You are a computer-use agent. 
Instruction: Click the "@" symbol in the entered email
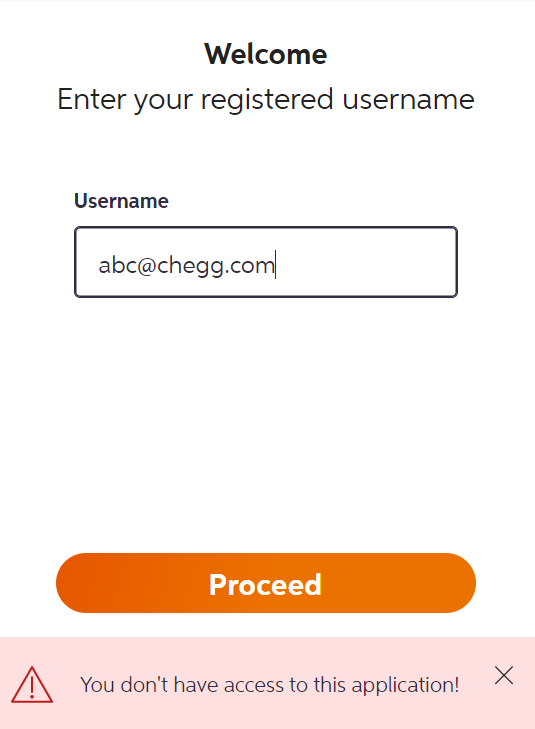tap(147, 266)
